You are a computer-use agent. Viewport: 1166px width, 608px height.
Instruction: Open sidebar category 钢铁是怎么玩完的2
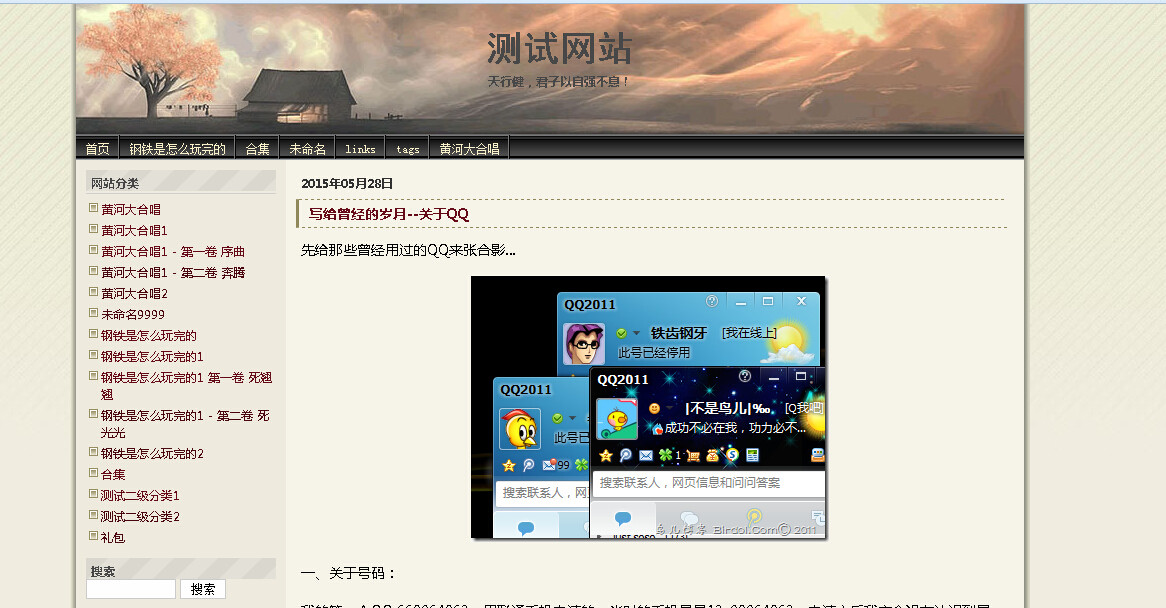click(x=152, y=453)
